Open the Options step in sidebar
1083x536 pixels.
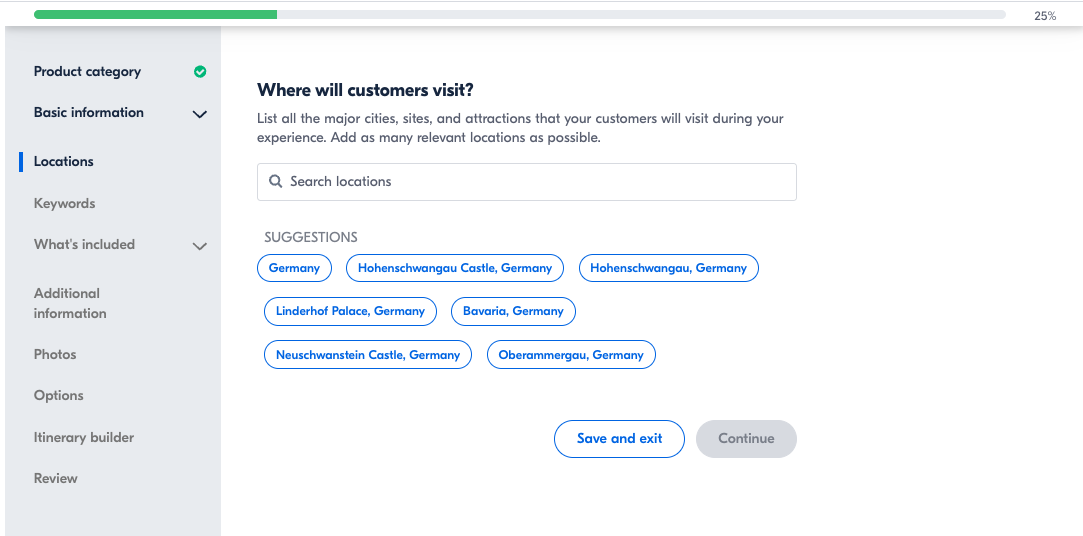(x=58, y=395)
